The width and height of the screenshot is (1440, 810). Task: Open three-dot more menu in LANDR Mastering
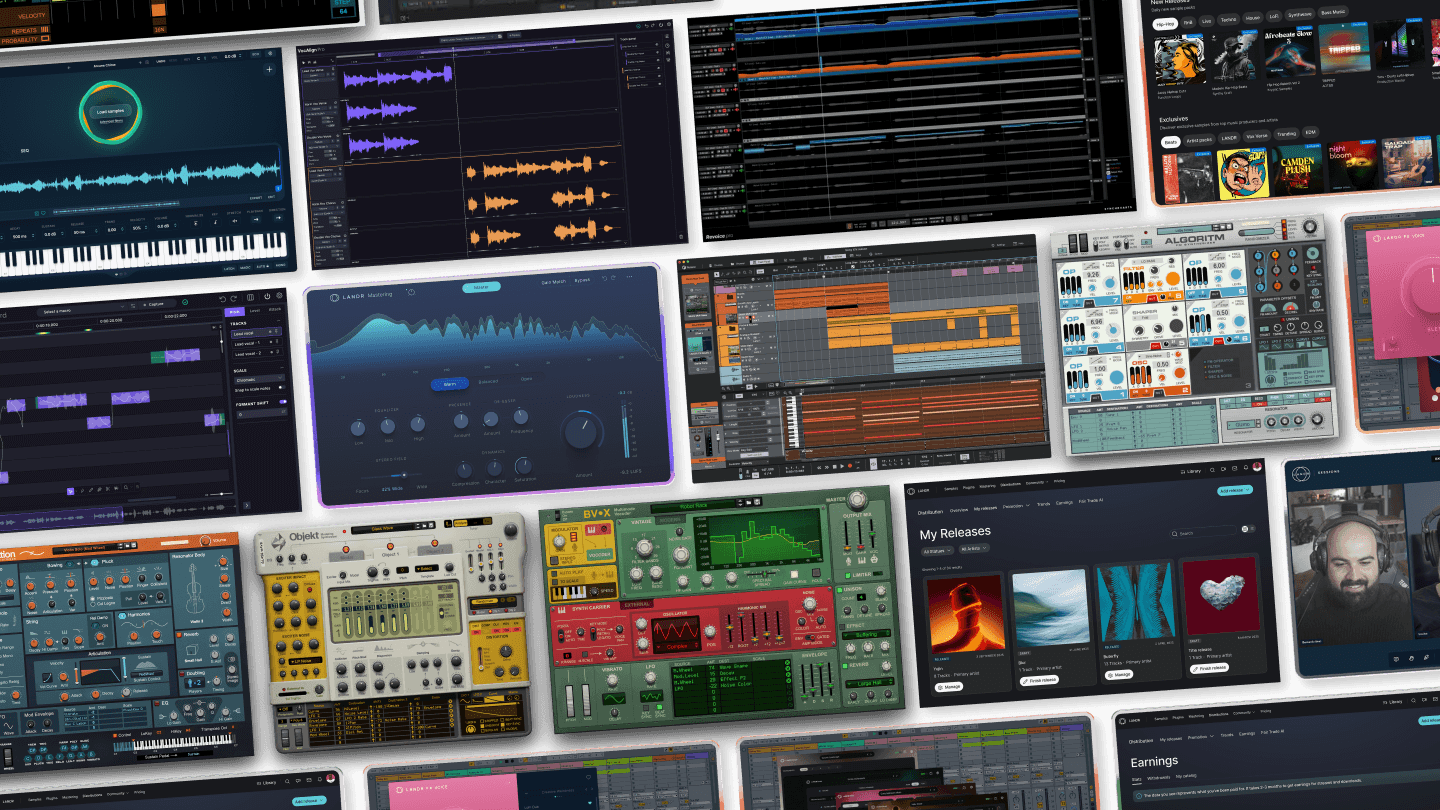click(x=630, y=277)
